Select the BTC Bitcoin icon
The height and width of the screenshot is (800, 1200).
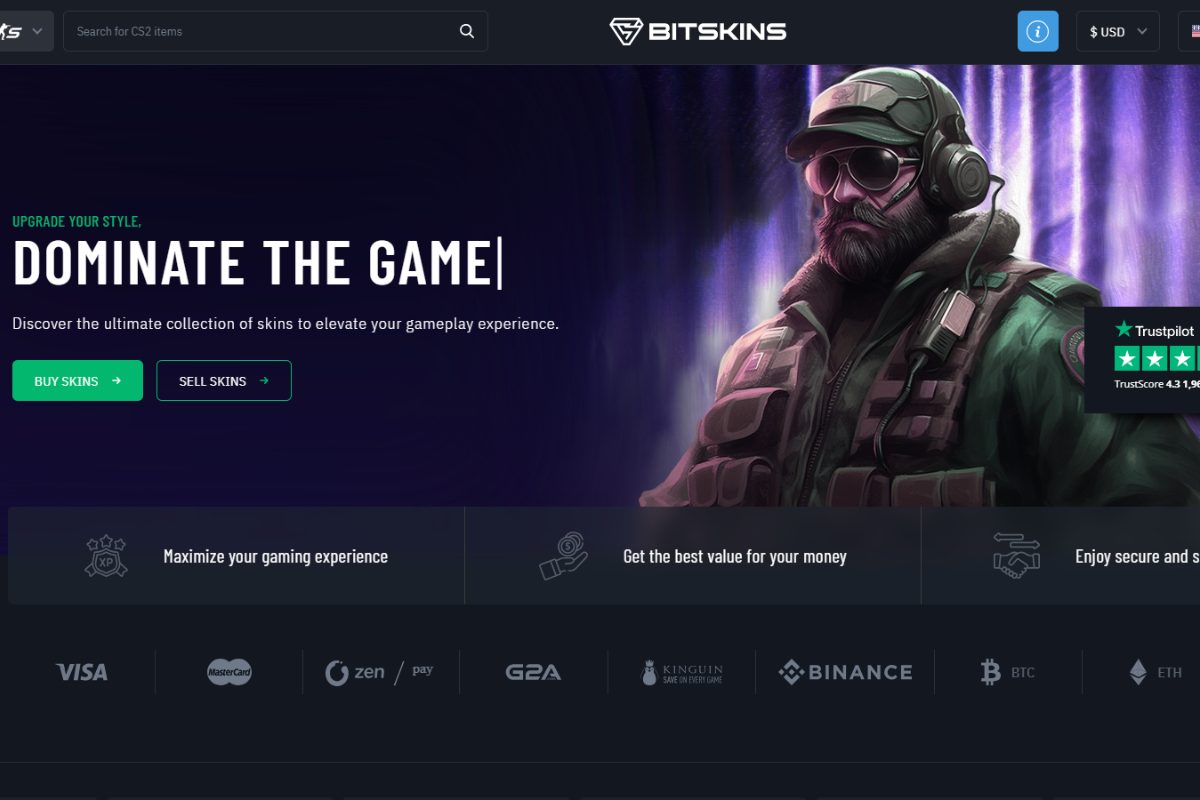1006,671
